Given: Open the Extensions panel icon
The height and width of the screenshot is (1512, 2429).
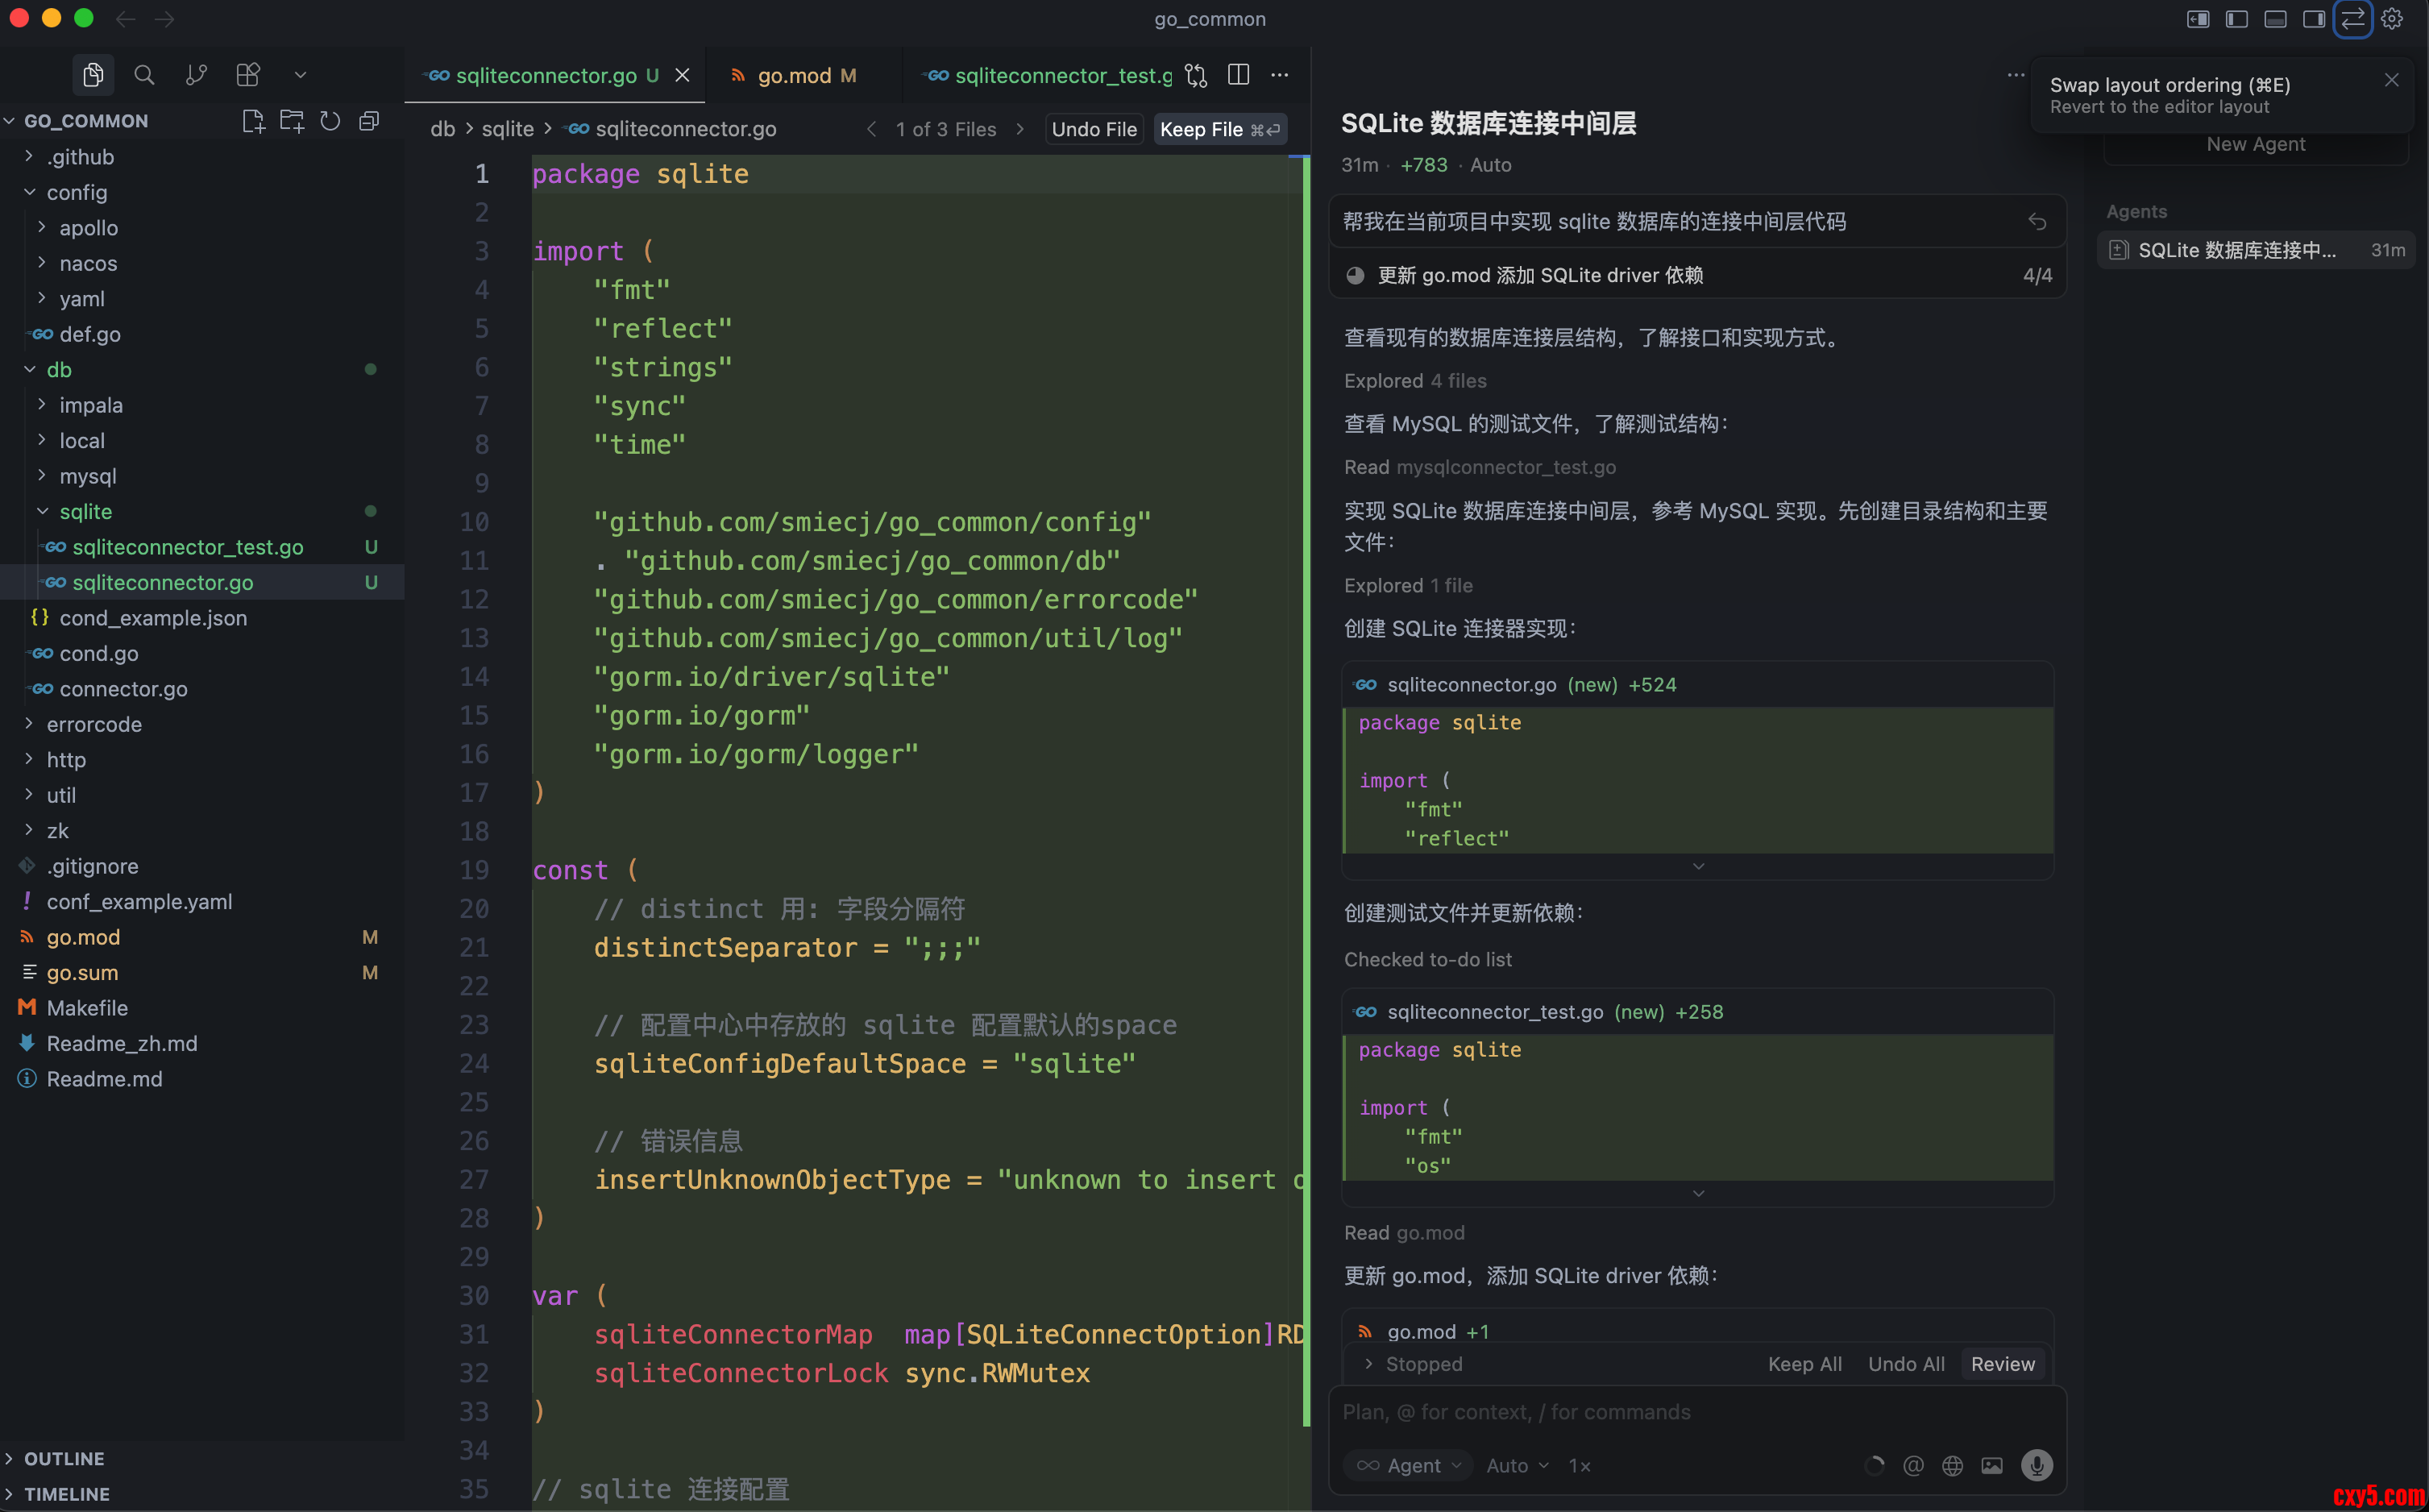Looking at the screenshot, I should [x=248, y=75].
